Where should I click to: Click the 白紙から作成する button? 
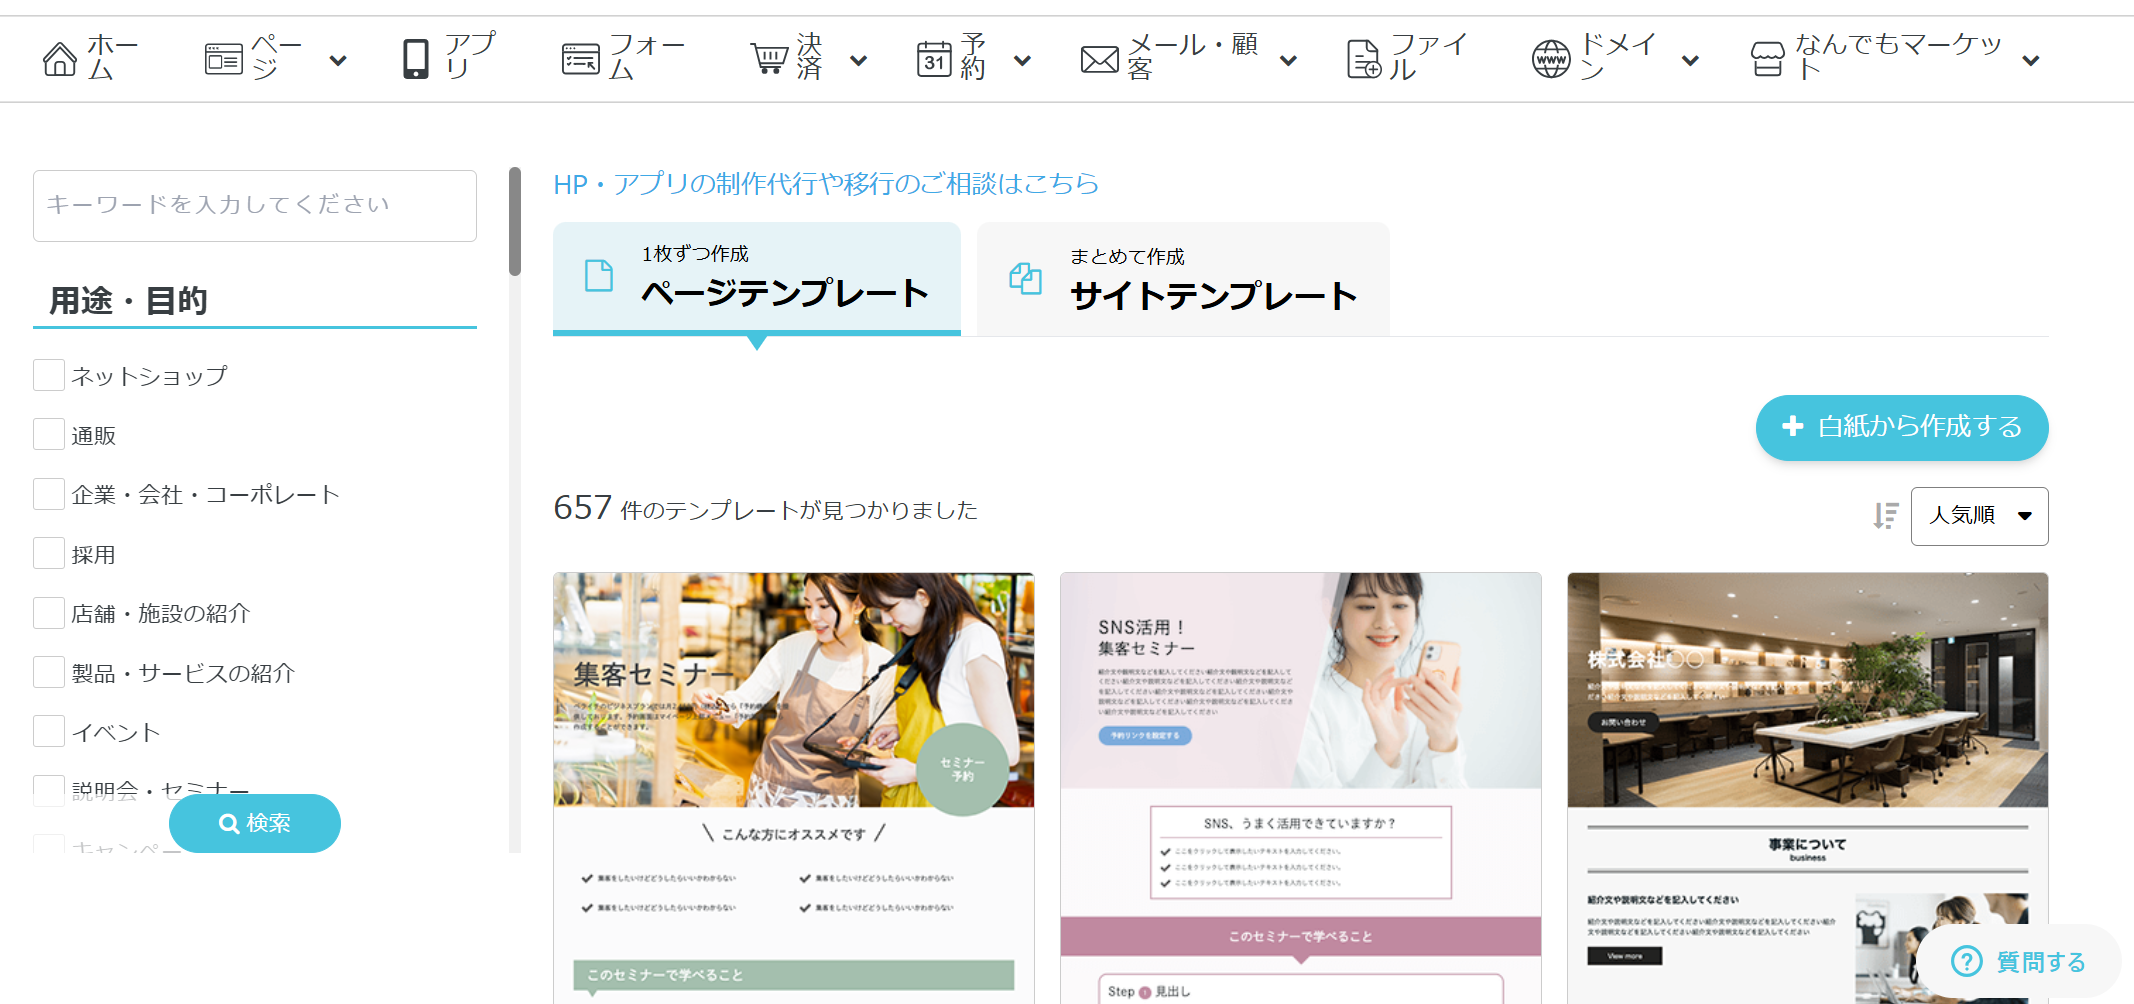[1902, 427]
